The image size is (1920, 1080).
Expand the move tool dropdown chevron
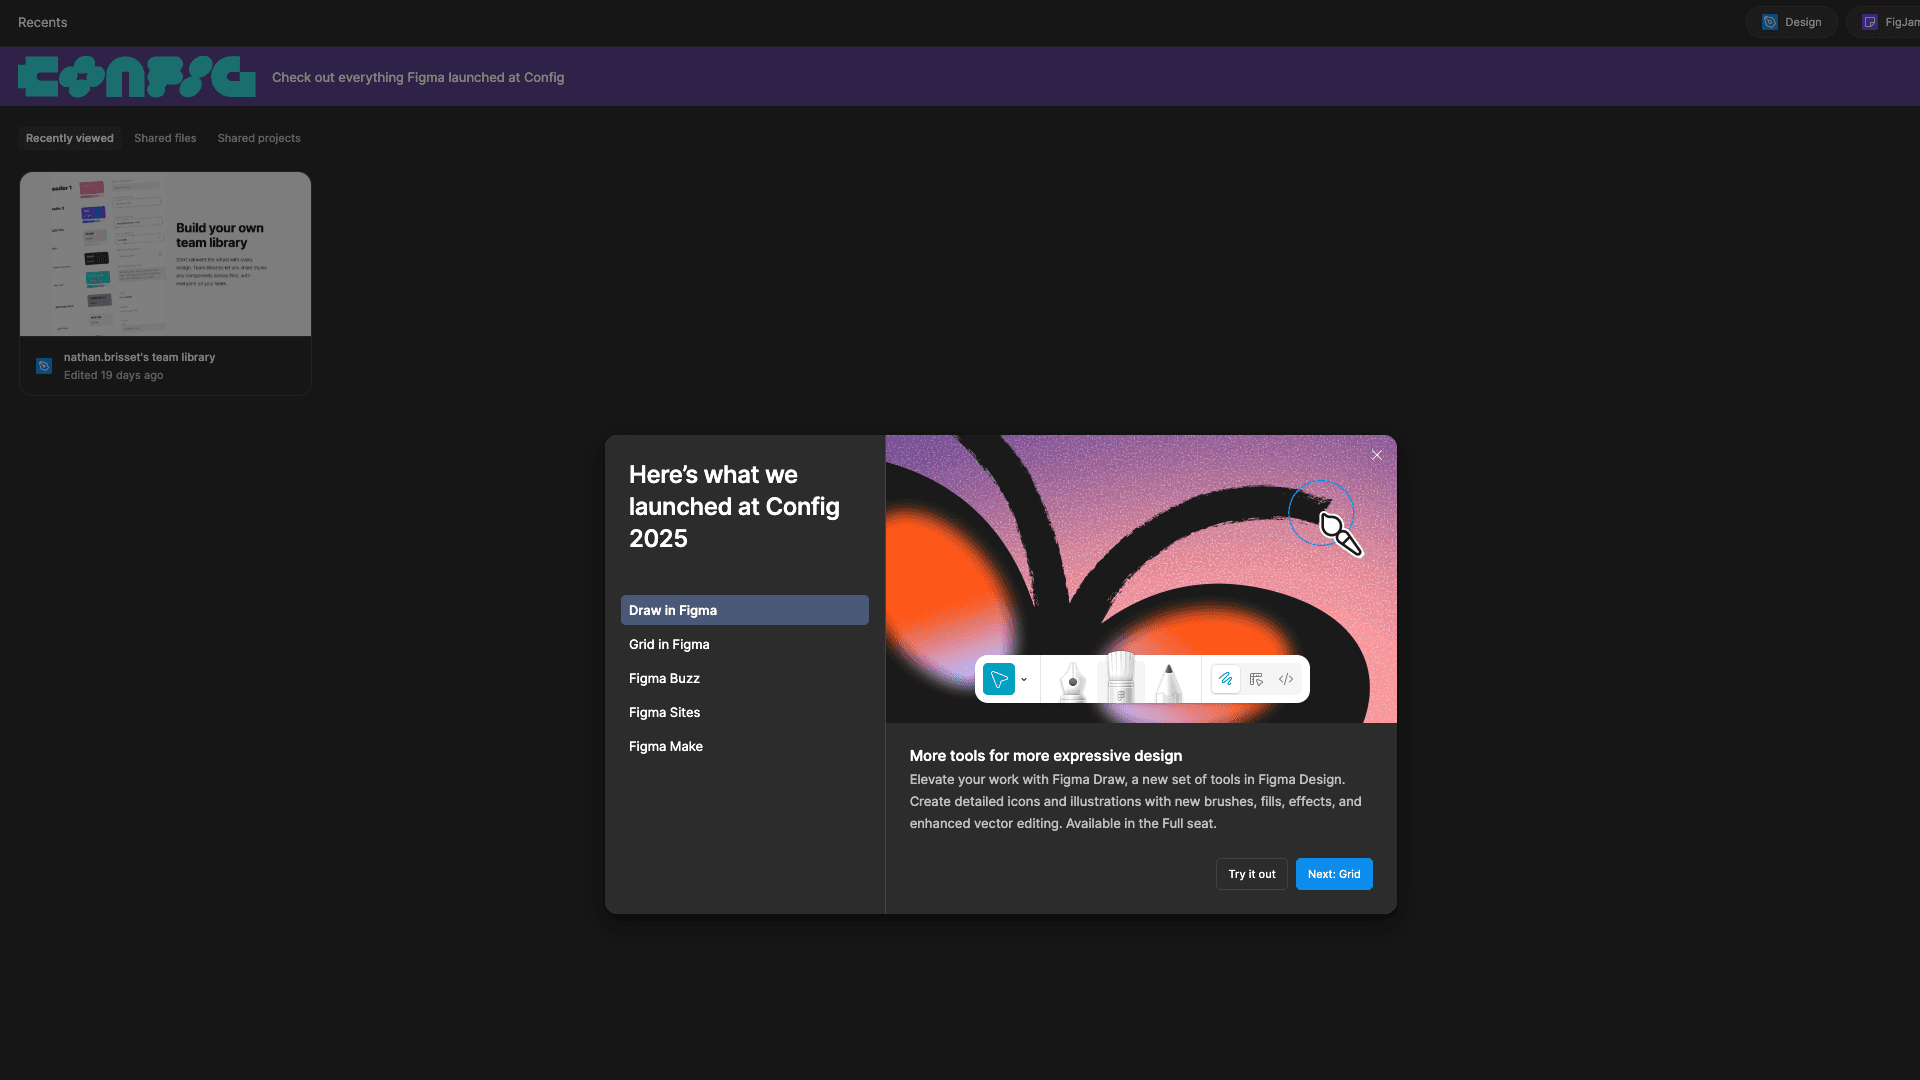coord(1024,680)
